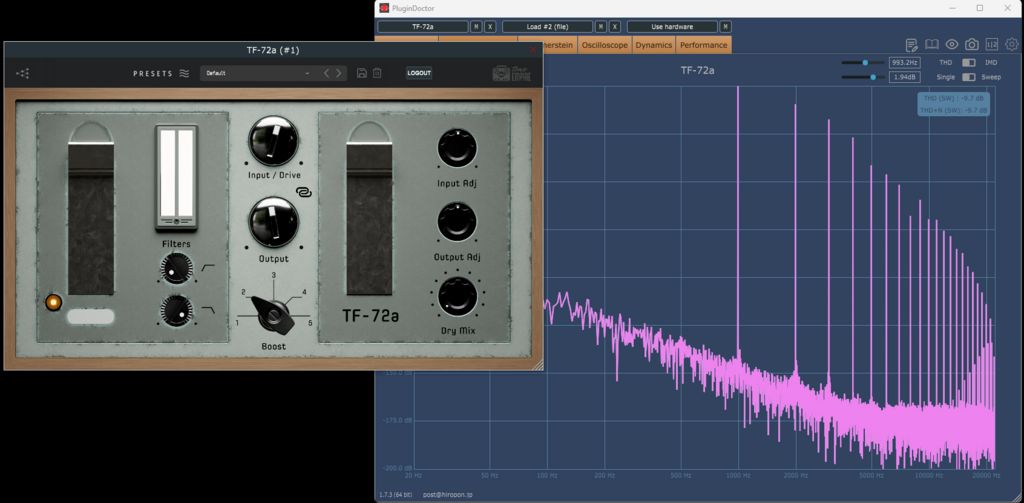
Task: Switch to the Performance tab
Action: (704, 45)
